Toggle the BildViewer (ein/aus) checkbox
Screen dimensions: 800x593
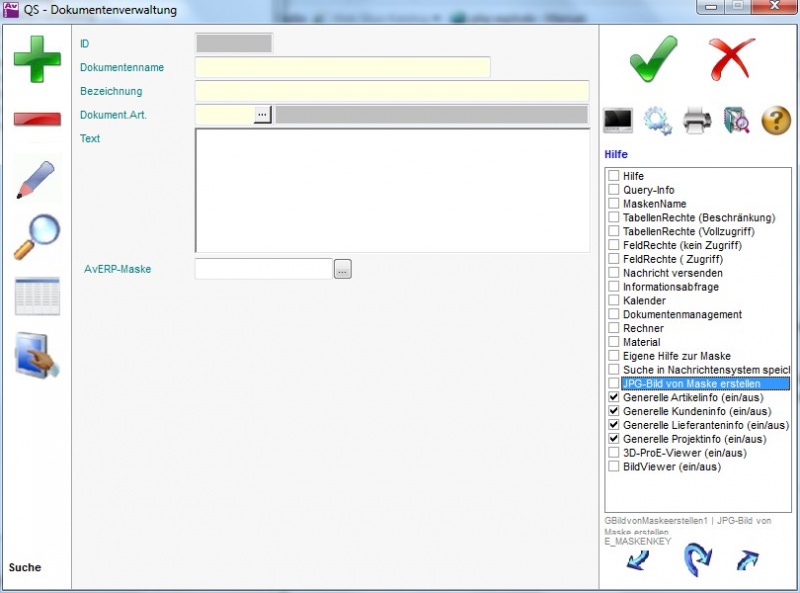pyautogui.click(x=614, y=466)
